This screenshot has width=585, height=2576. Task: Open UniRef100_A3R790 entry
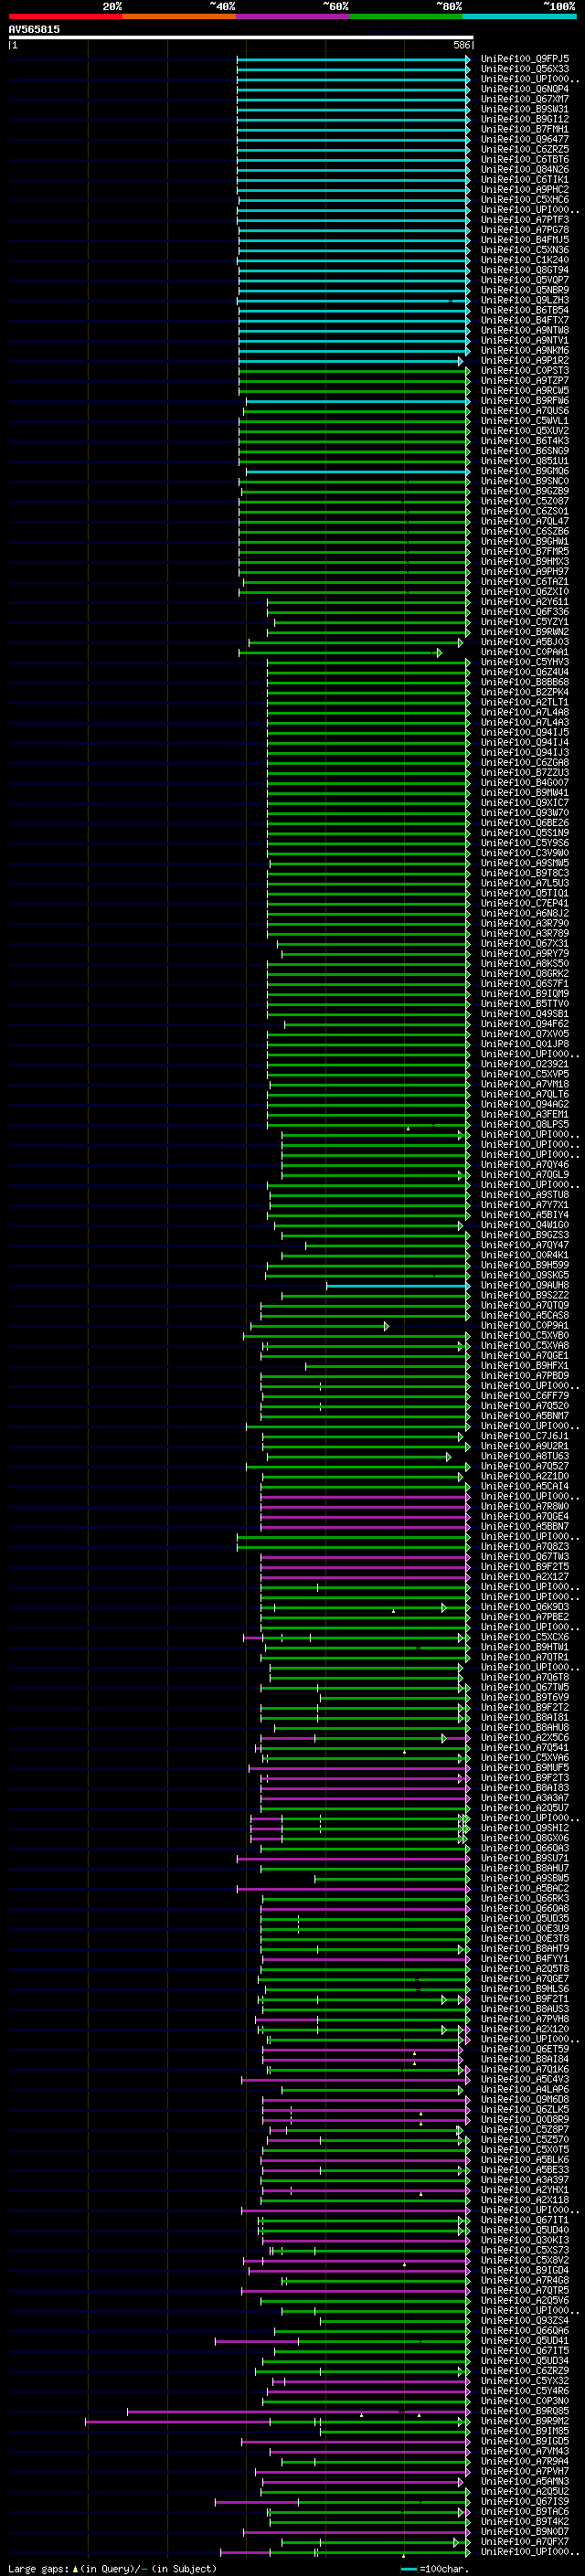tap(525, 923)
